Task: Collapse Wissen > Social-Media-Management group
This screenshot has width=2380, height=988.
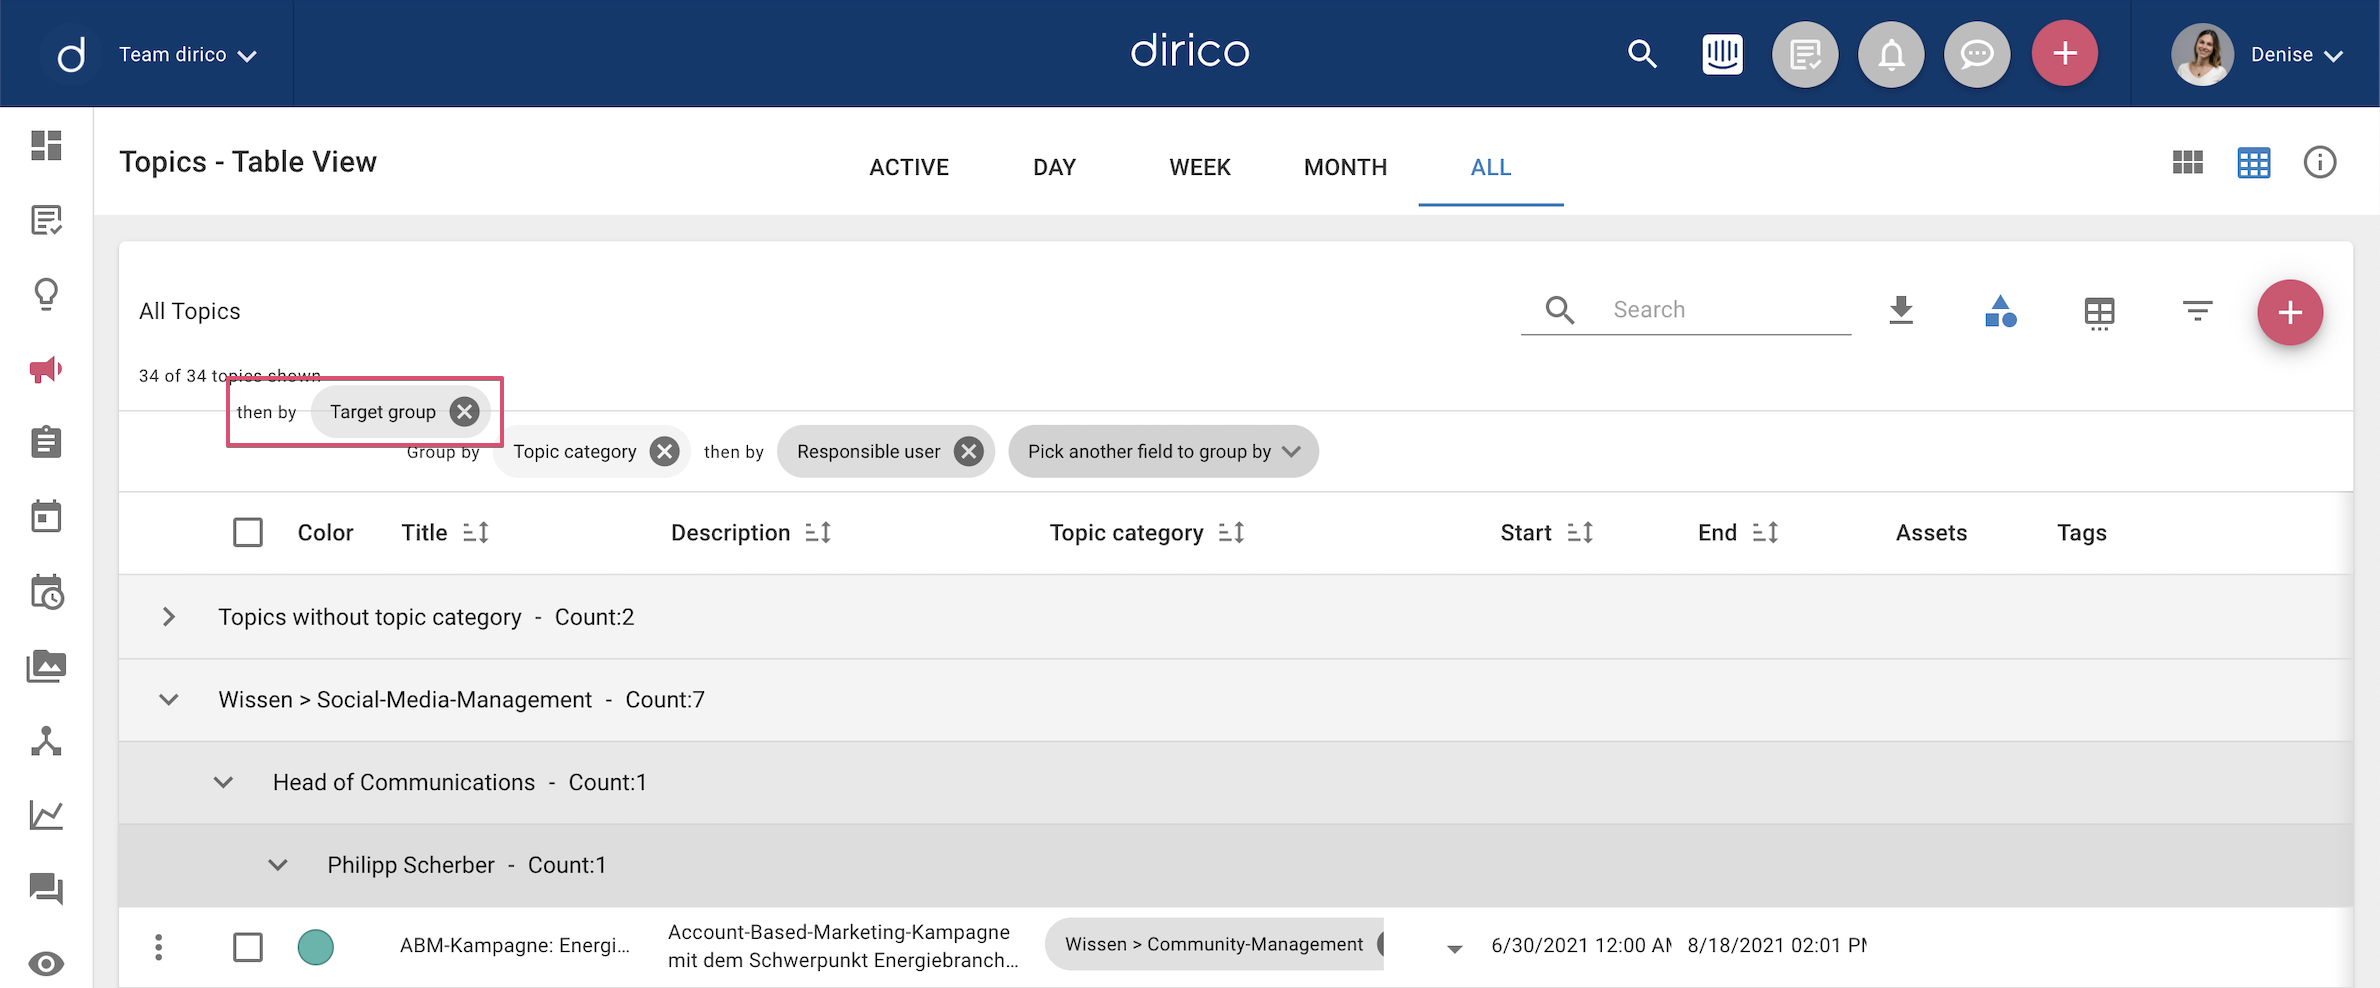Action: (x=169, y=700)
